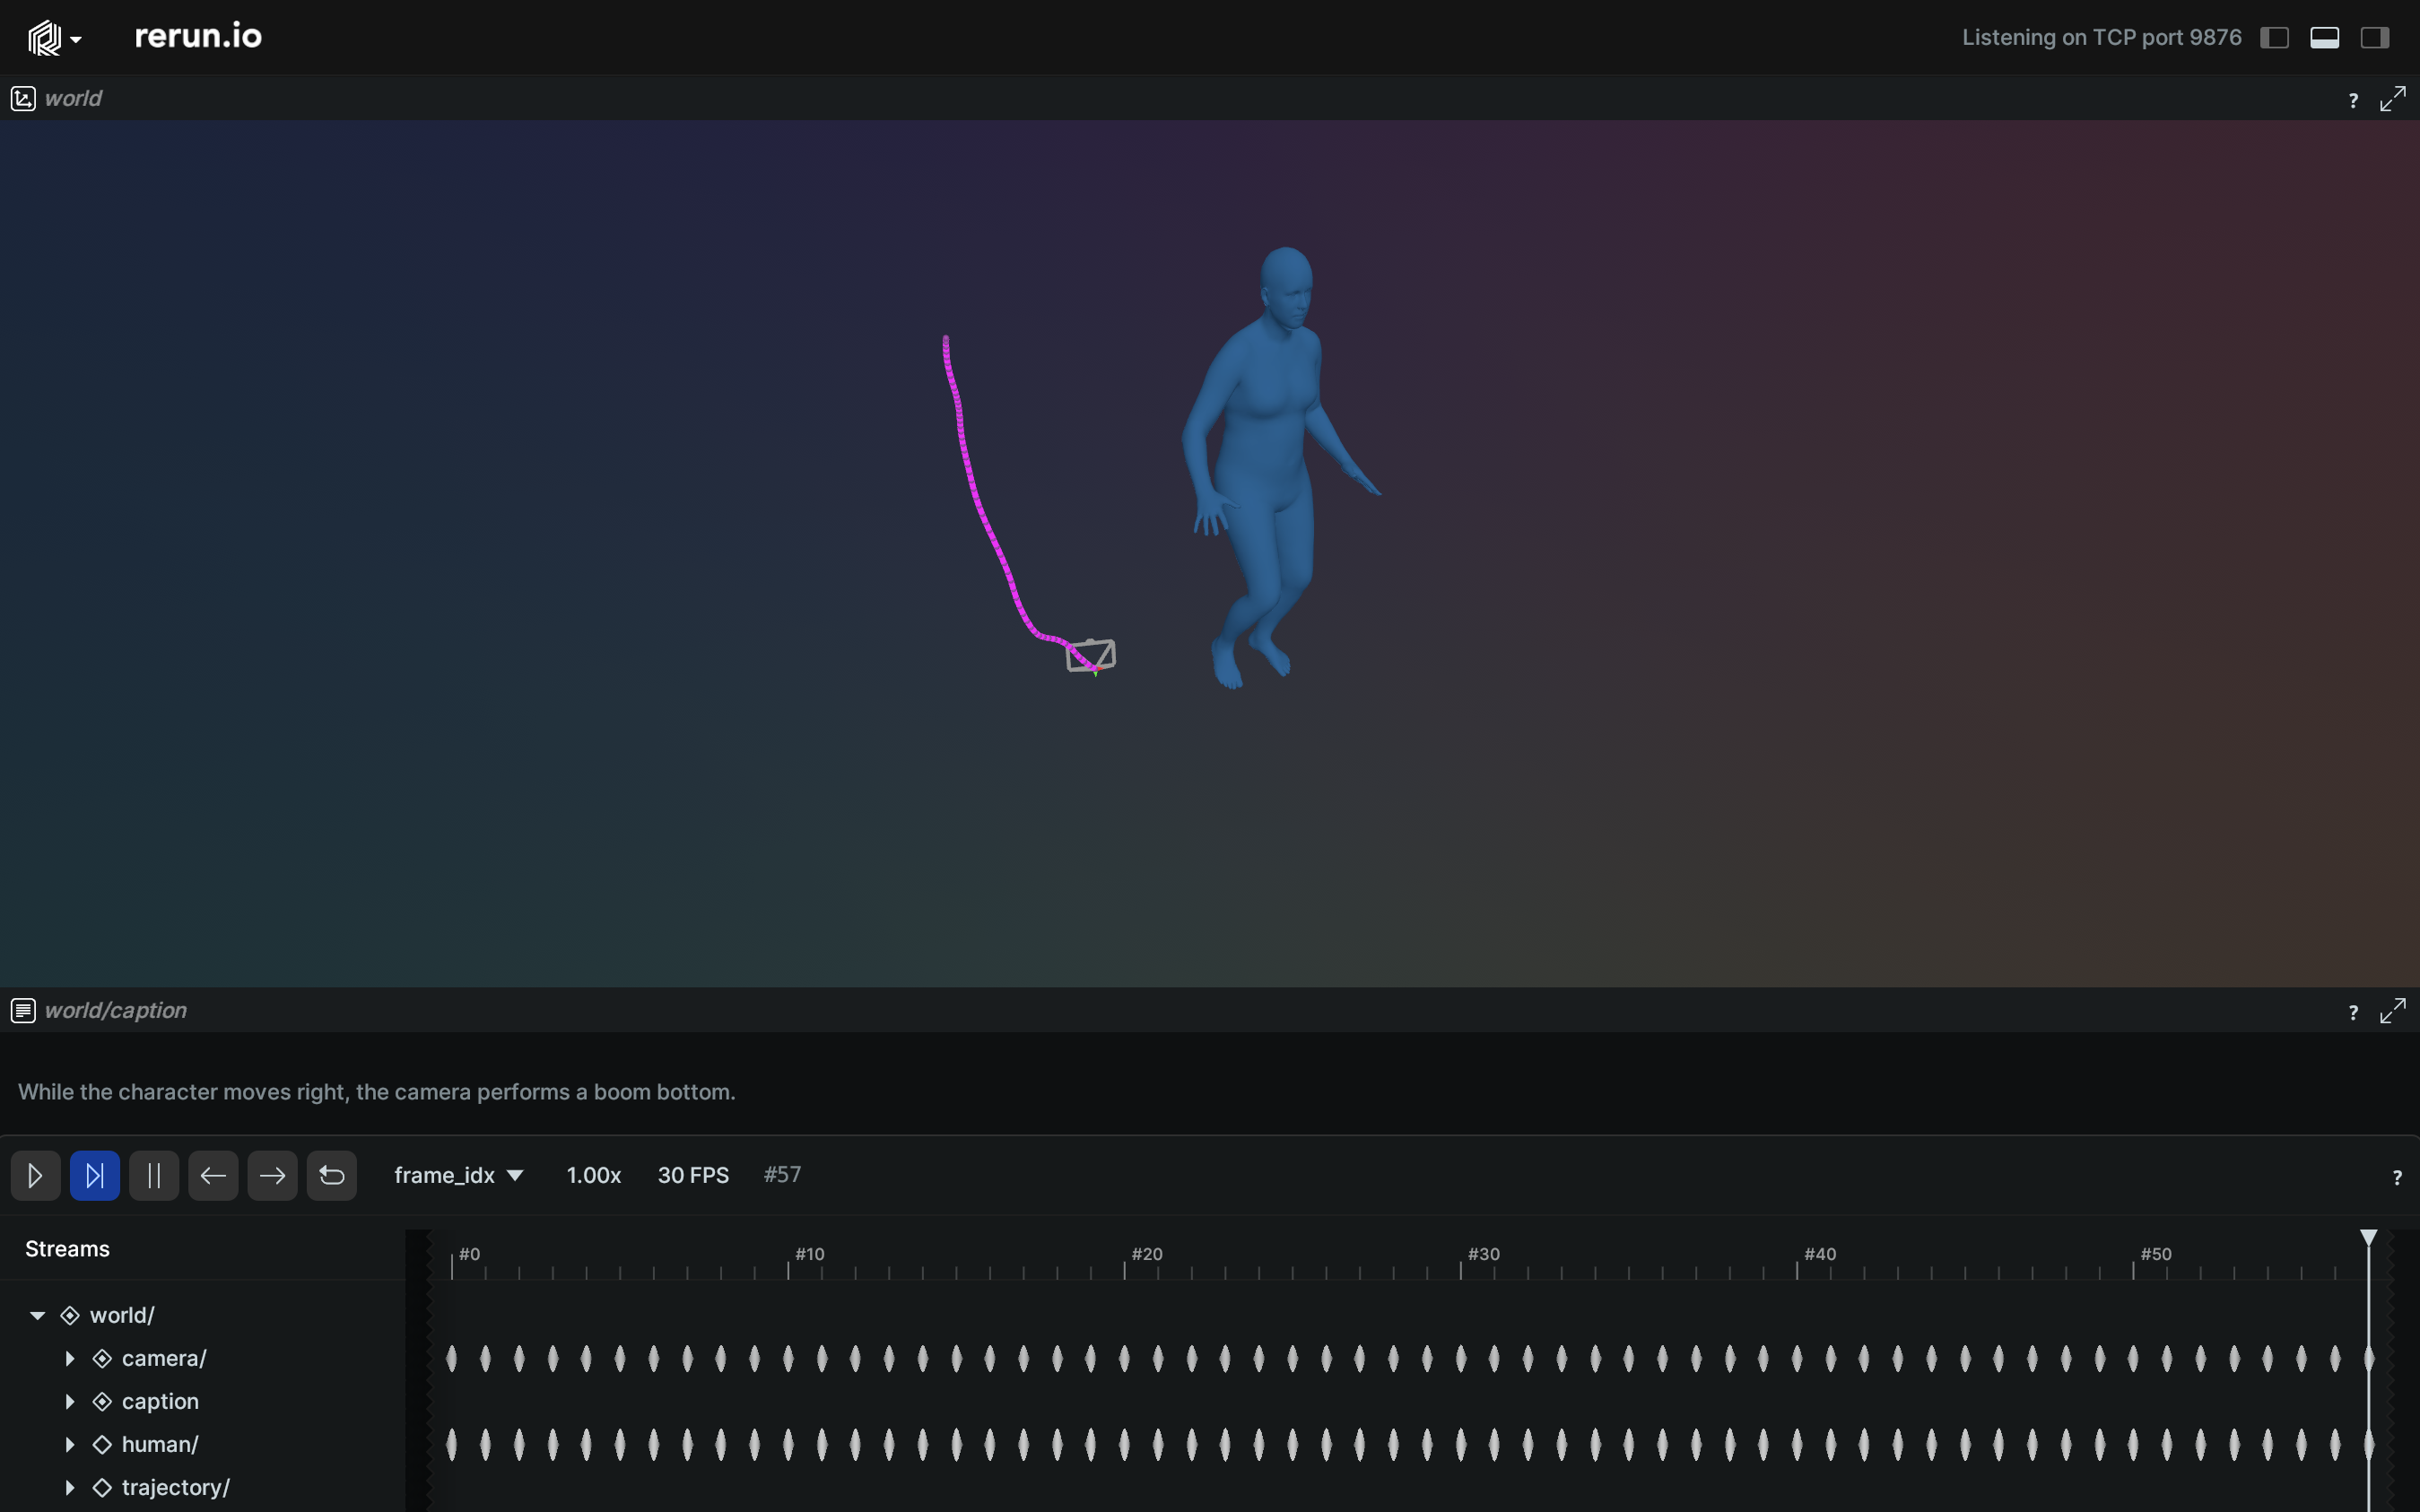Click the follow latest data button
Image resolution: width=2420 pixels, height=1512 pixels.
pyautogui.click(x=95, y=1175)
